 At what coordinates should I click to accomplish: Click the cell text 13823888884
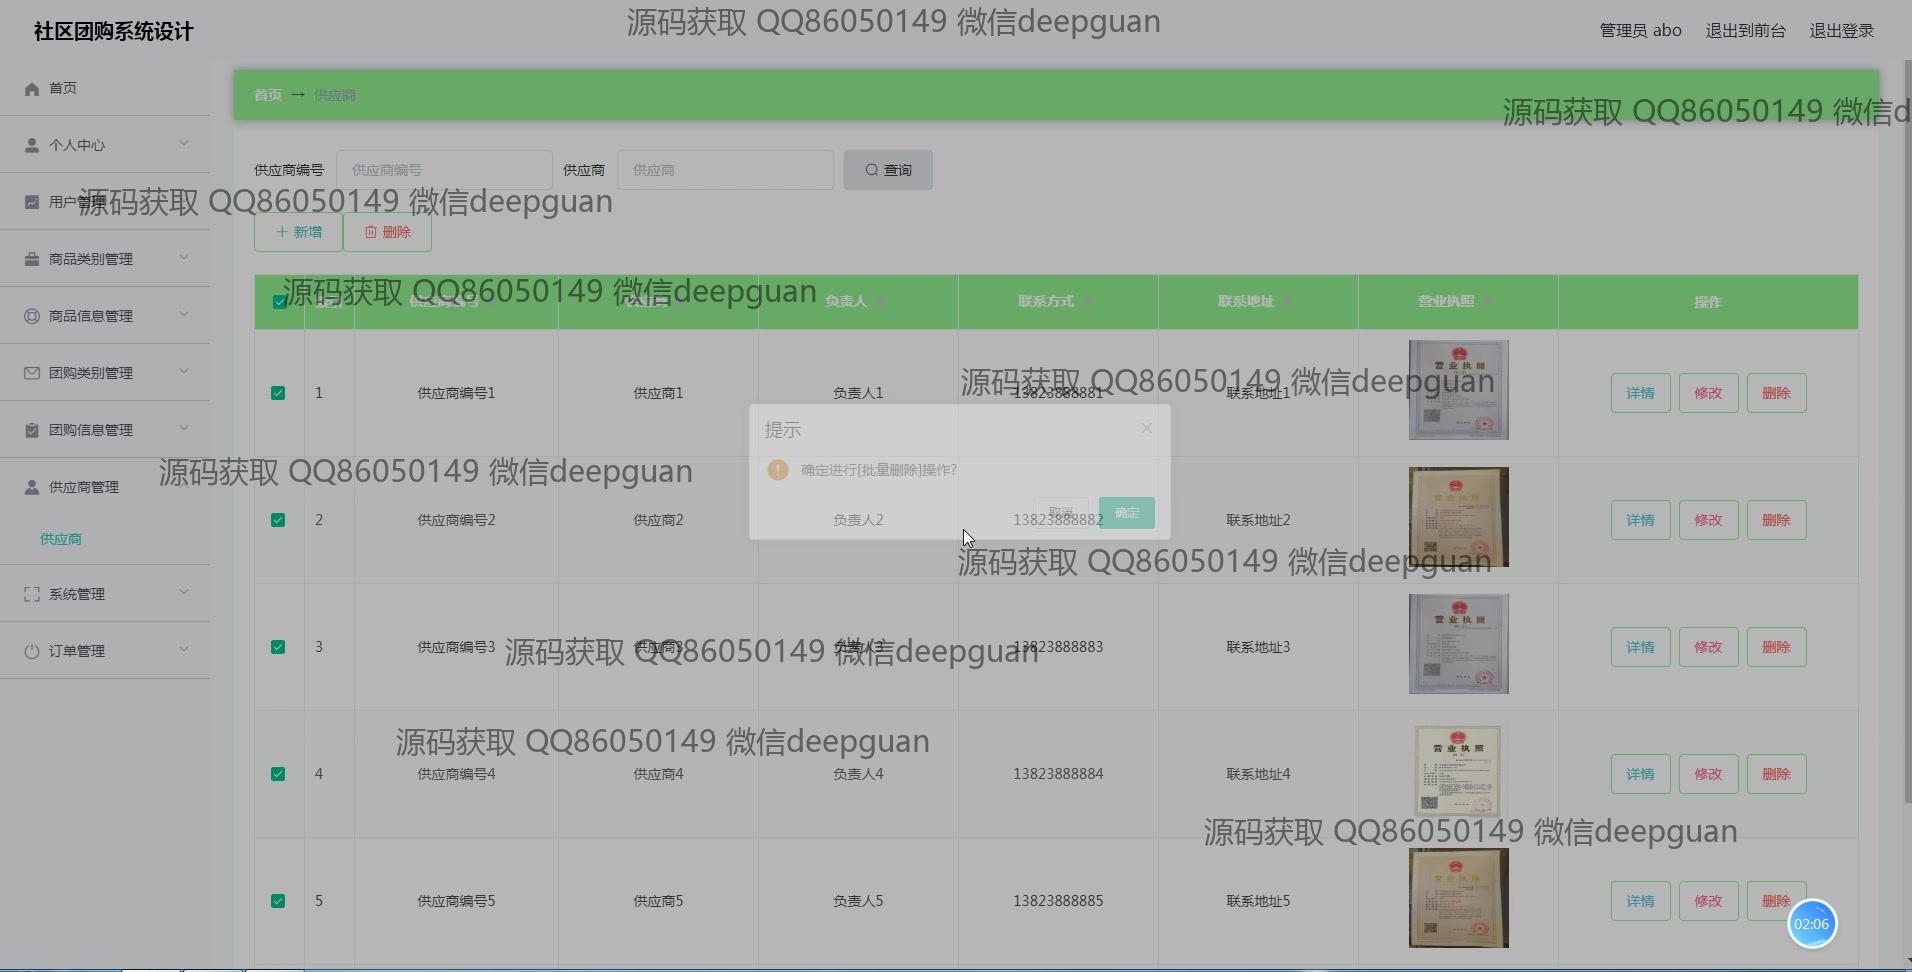pos(1058,774)
